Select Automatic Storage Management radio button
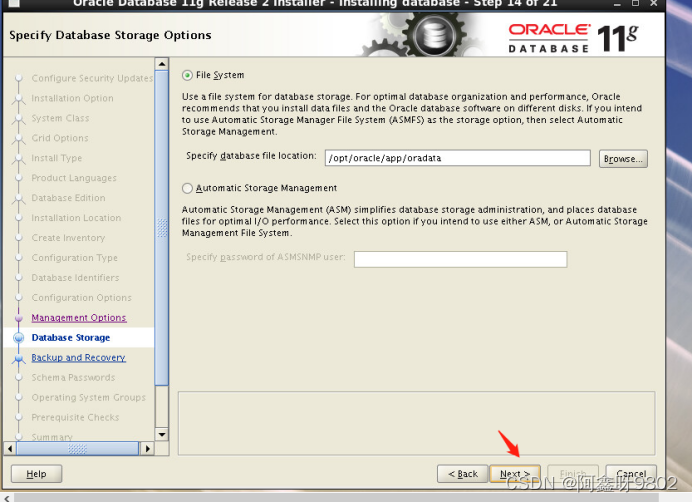Viewport: 693px width, 502px height. [x=187, y=188]
